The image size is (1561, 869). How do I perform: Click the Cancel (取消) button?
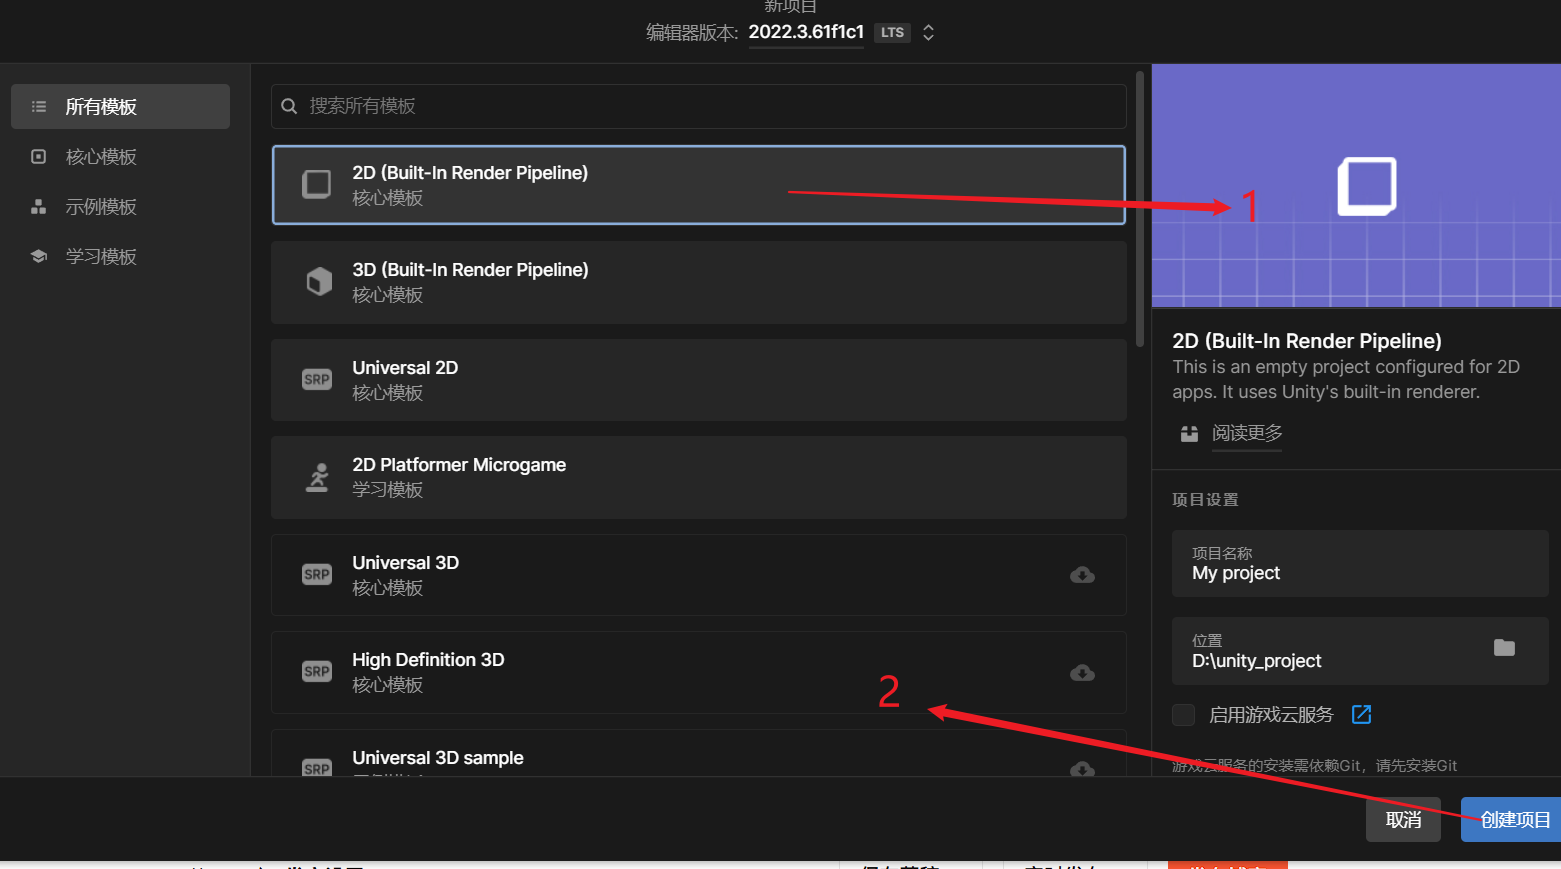tap(1403, 819)
